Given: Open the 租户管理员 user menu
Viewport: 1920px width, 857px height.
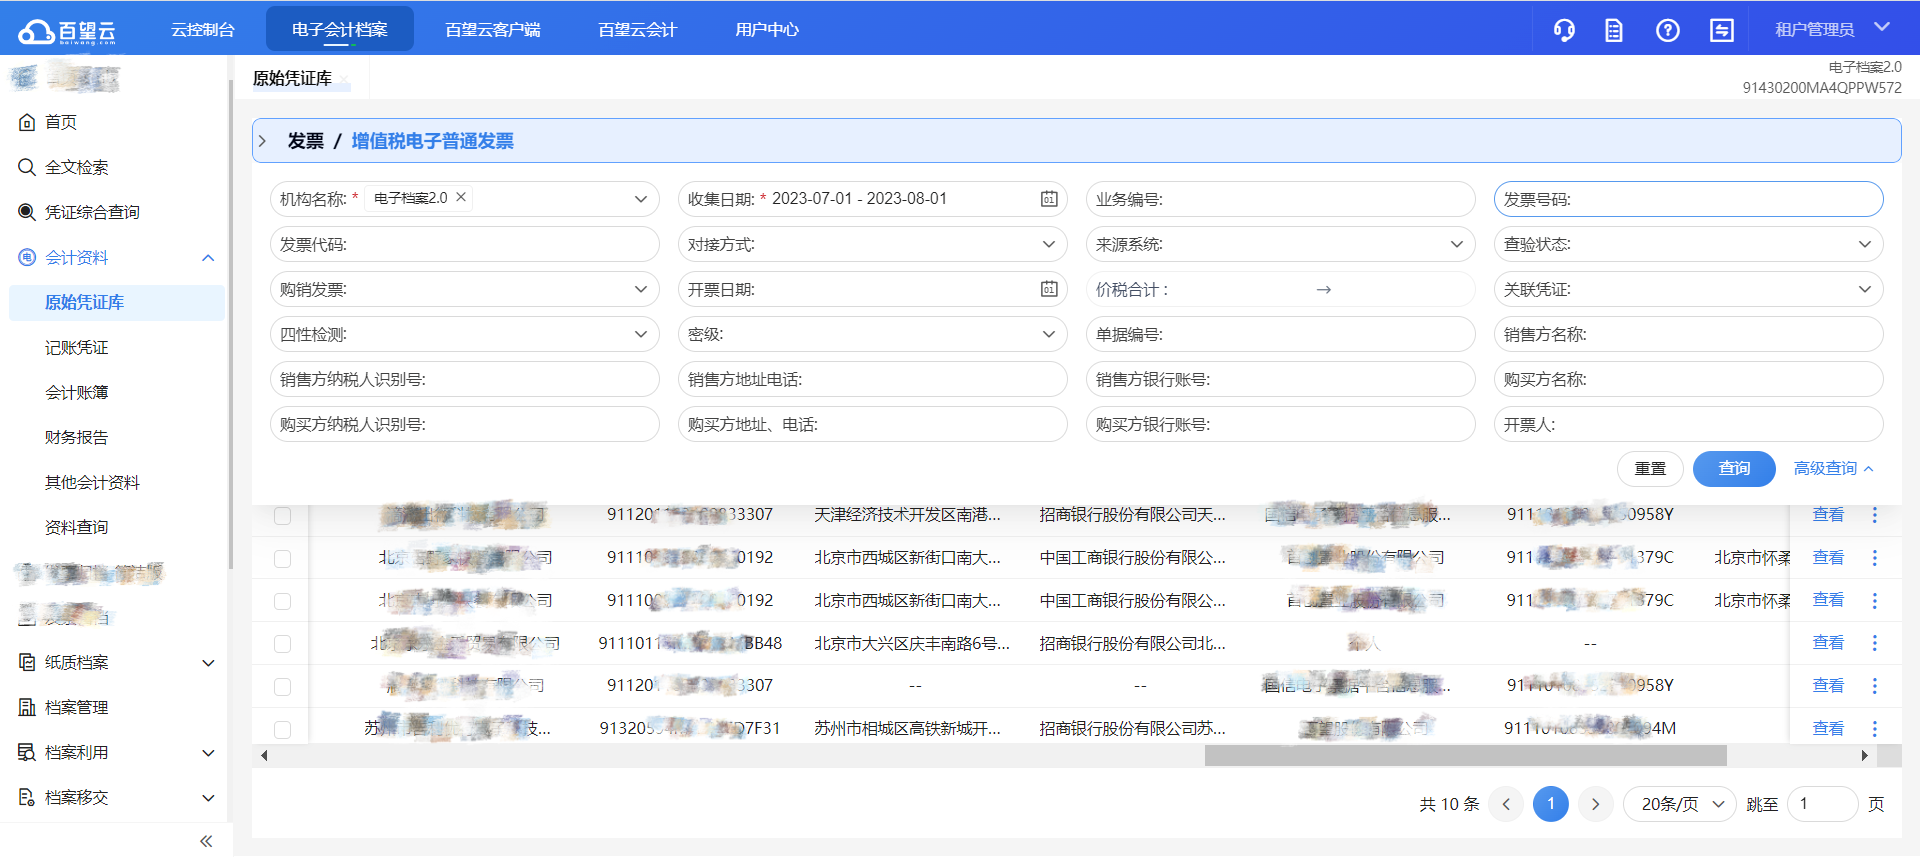Looking at the screenshot, I should coord(1832,29).
